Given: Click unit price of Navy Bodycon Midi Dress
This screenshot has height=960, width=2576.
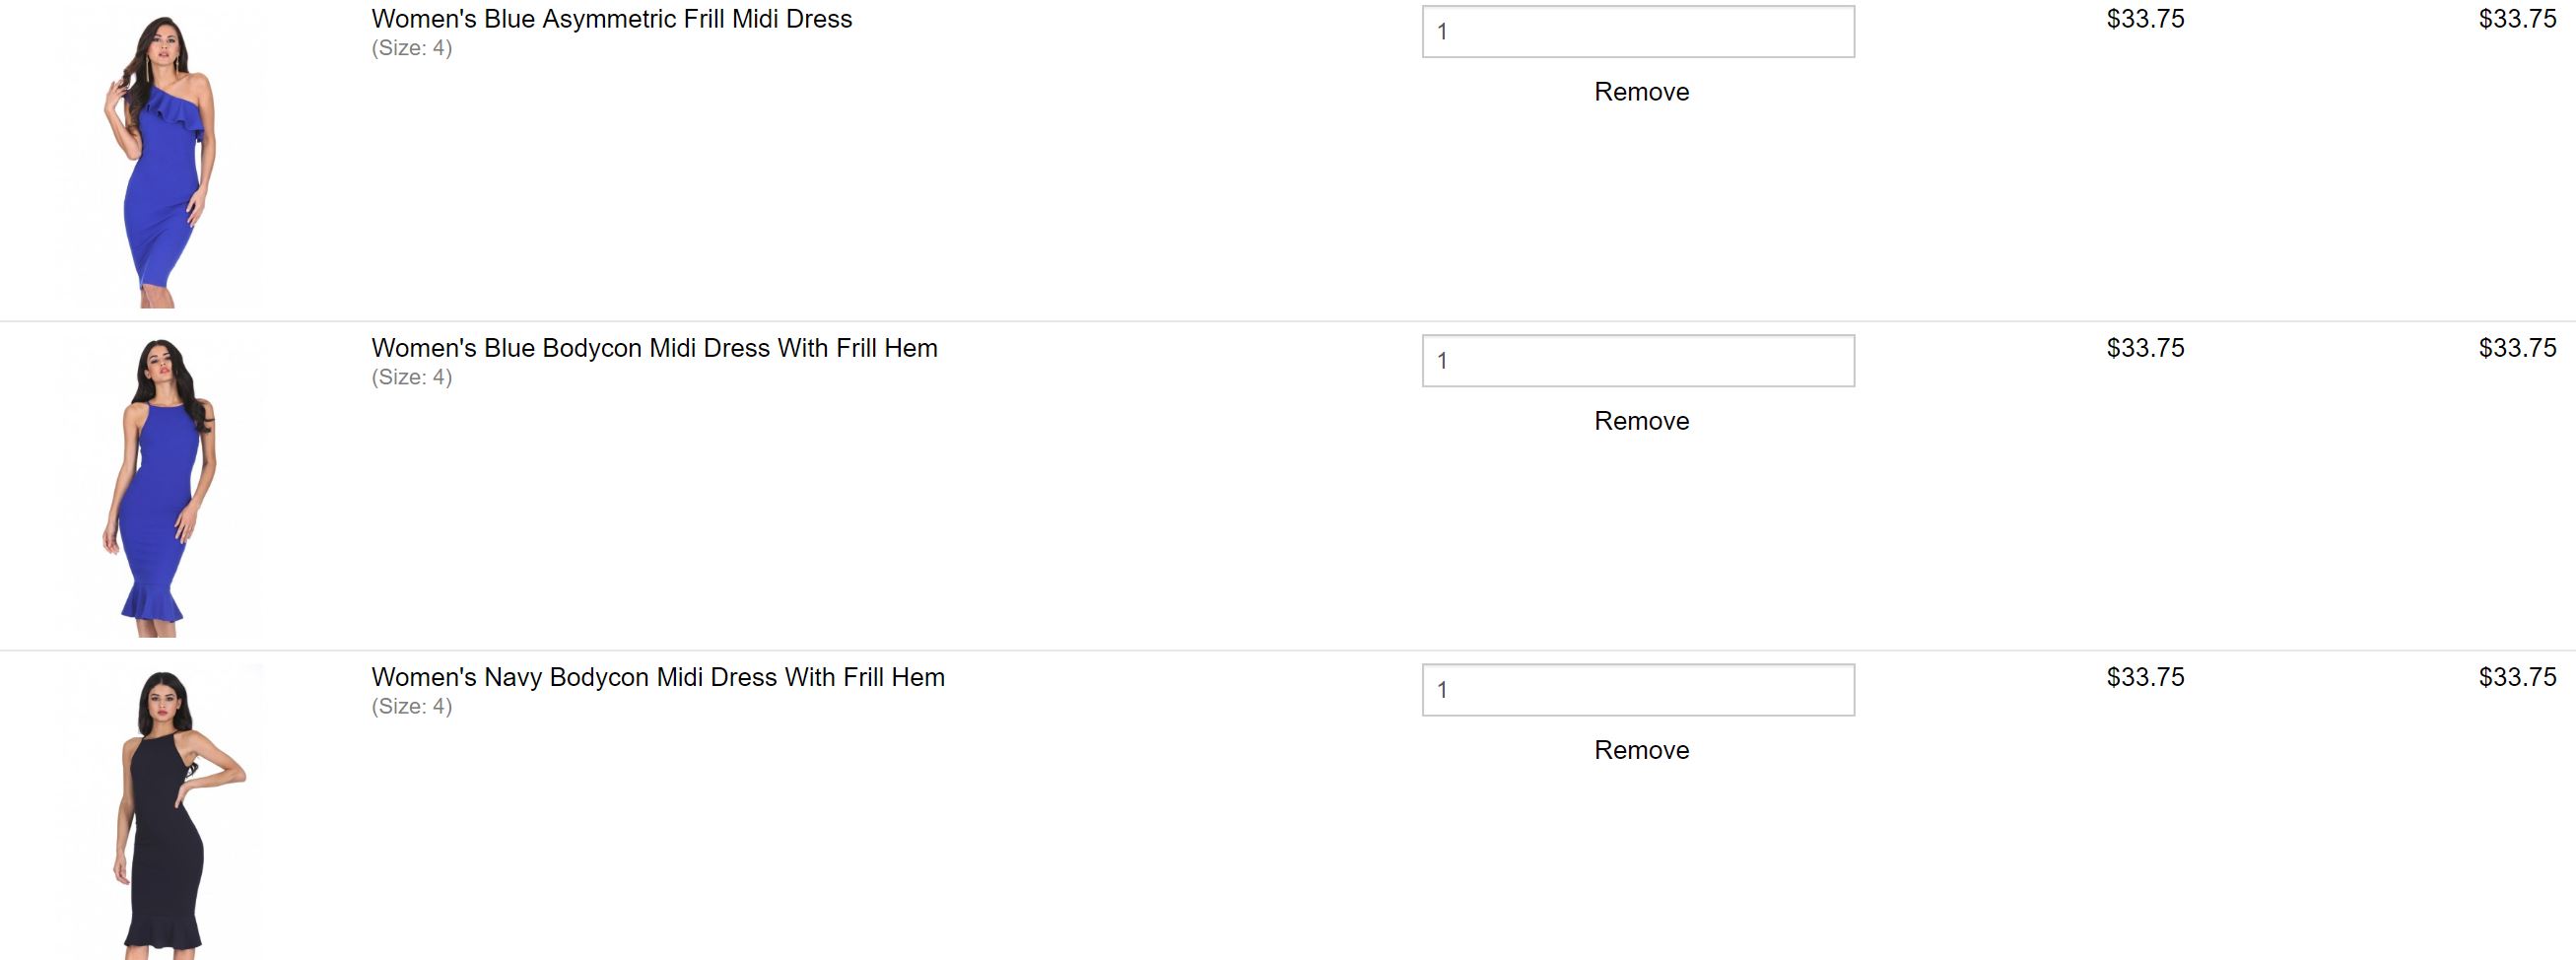Looking at the screenshot, I should pyautogui.click(x=2145, y=677).
